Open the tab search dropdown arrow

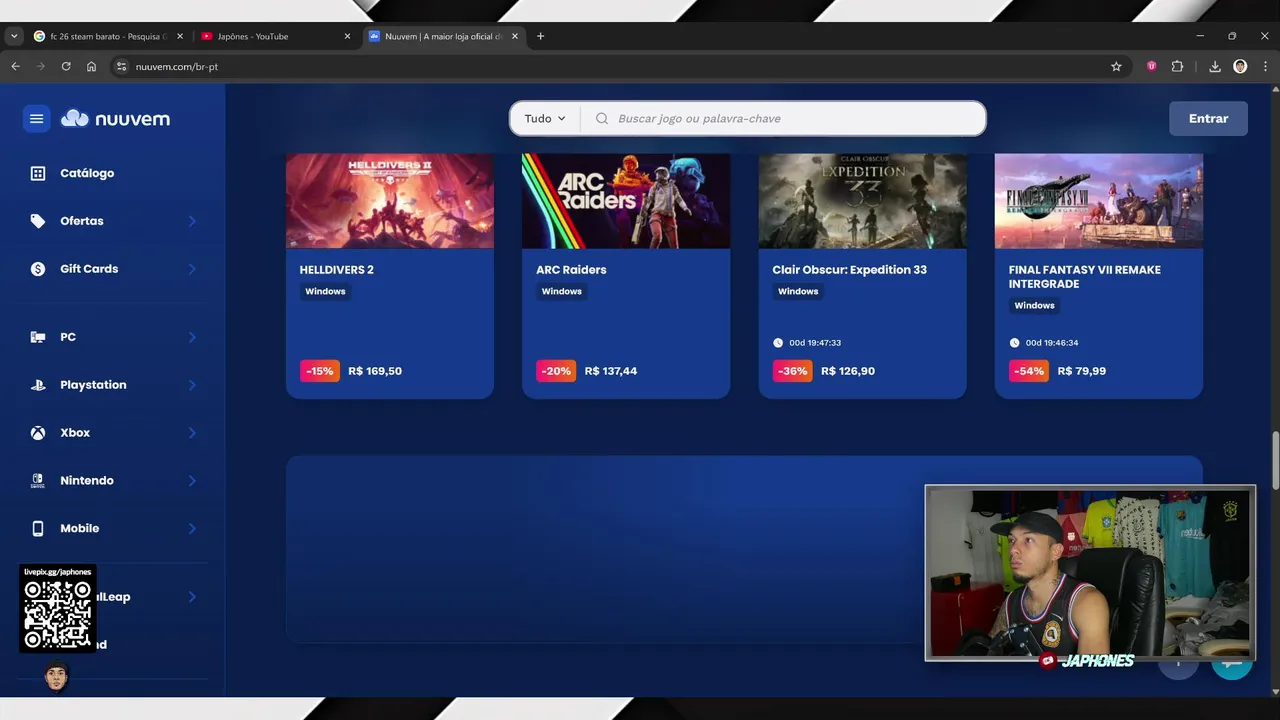tap(13, 36)
